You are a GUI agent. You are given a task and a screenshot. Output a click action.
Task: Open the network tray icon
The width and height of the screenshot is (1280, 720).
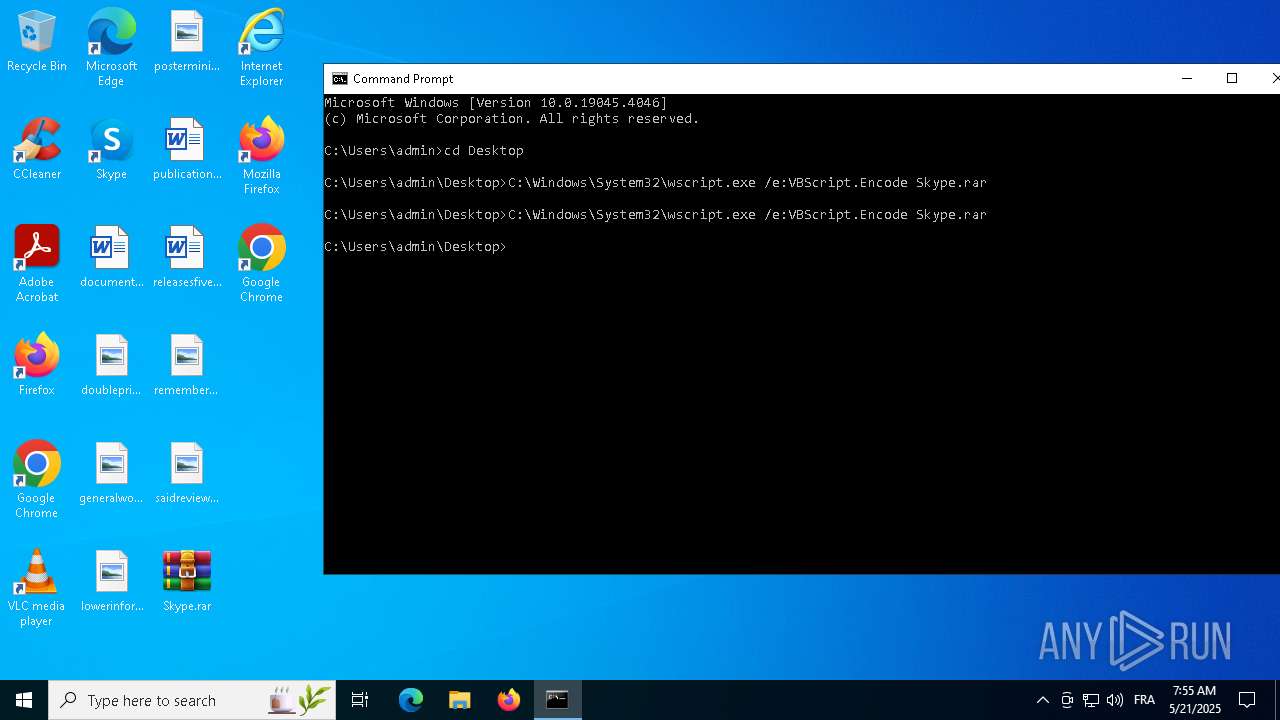[x=1091, y=700]
